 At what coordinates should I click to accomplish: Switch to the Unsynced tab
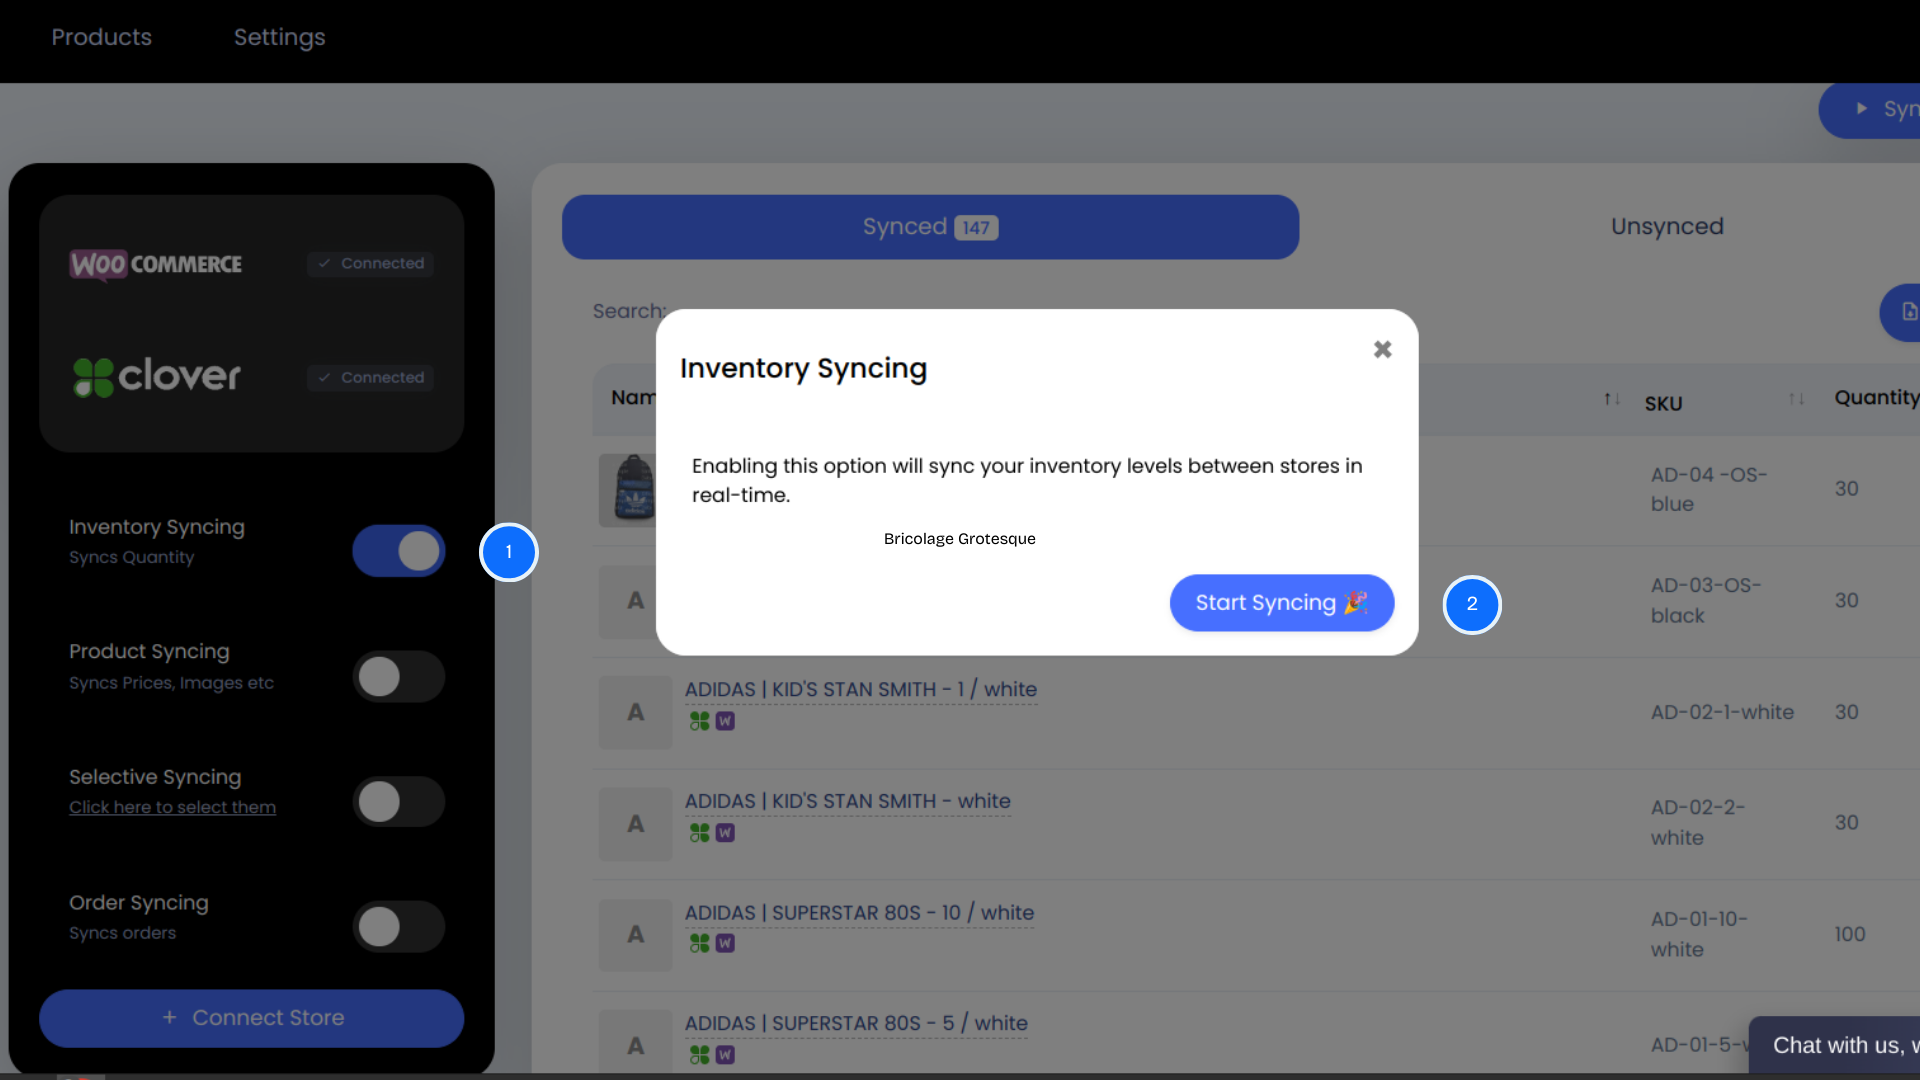(x=1666, y=226)
